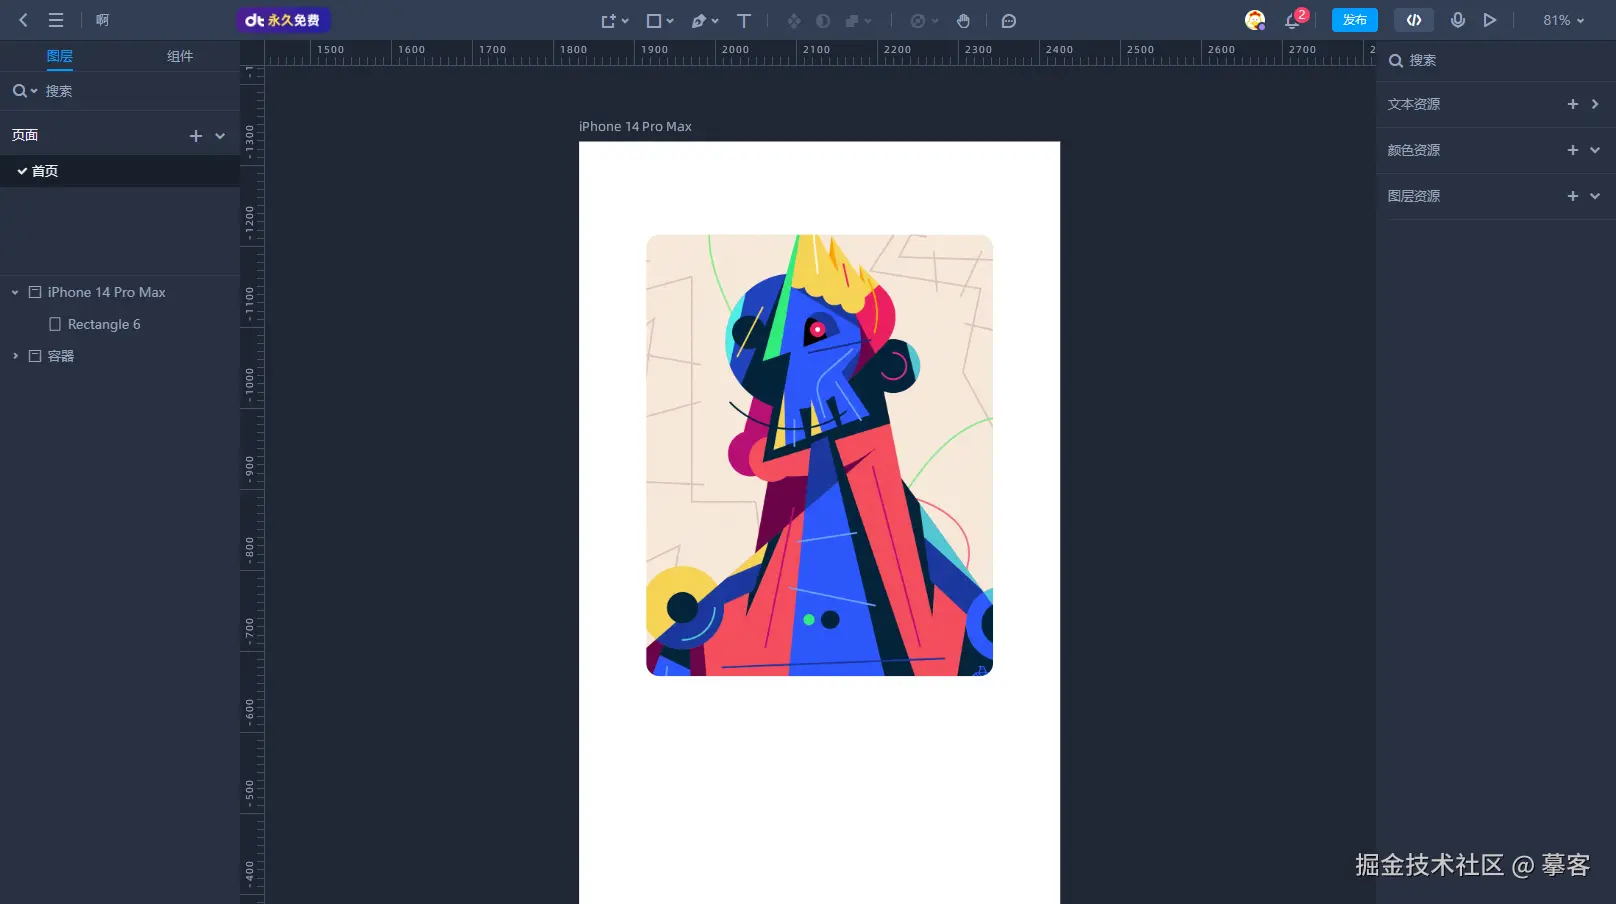Click the 文本资源 label
Image resolution: width=1616 pixels, height=904 pixels.
[x=1414, y=104]
